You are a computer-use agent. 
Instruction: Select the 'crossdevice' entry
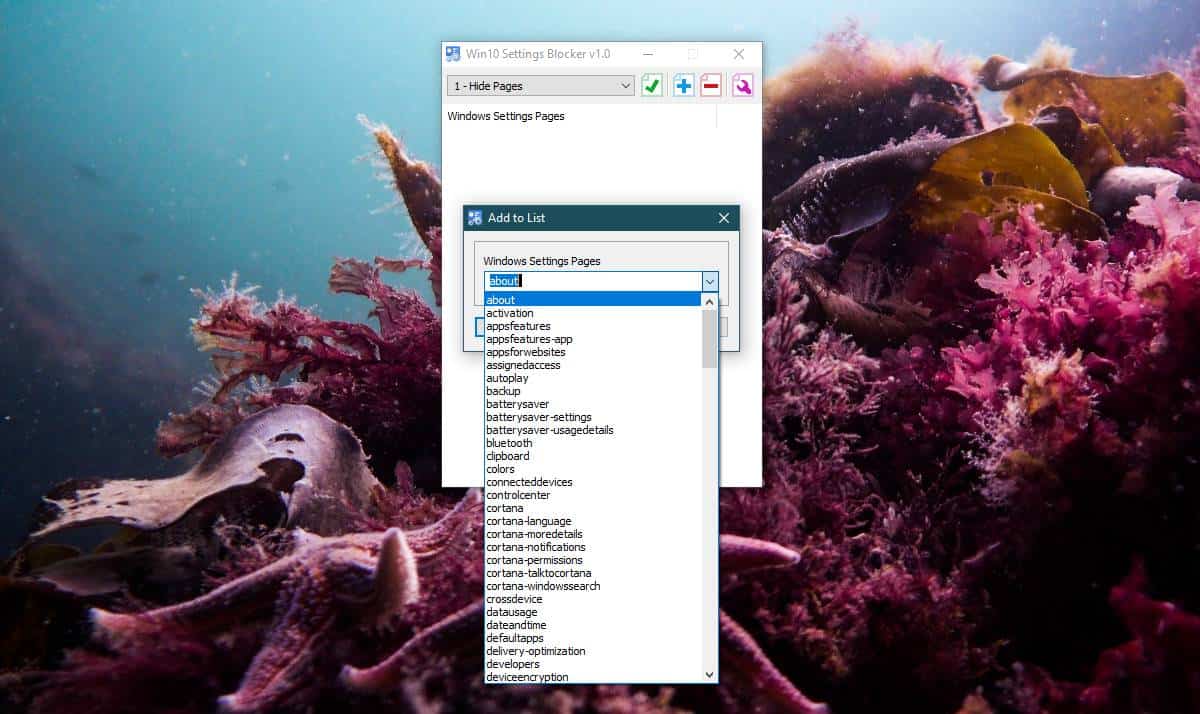click(593, 599)
